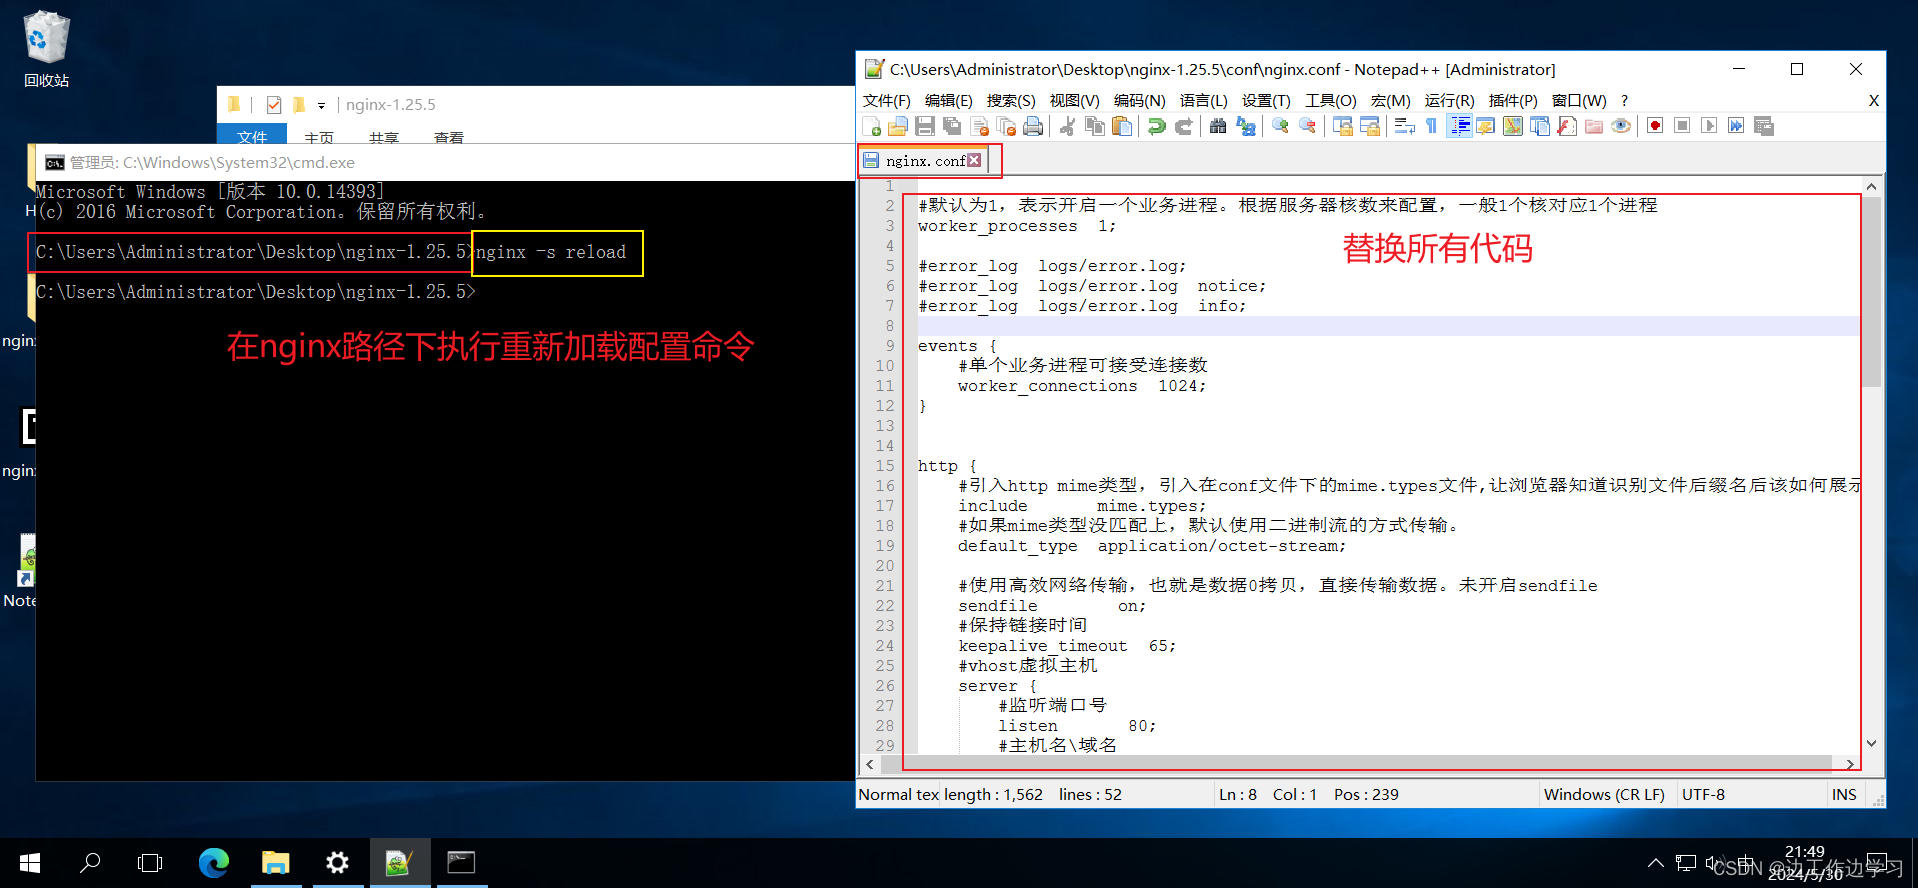Click the Zoom Out magnifier icon
Screen dimensions: 1918x888
coord(1307,126)
